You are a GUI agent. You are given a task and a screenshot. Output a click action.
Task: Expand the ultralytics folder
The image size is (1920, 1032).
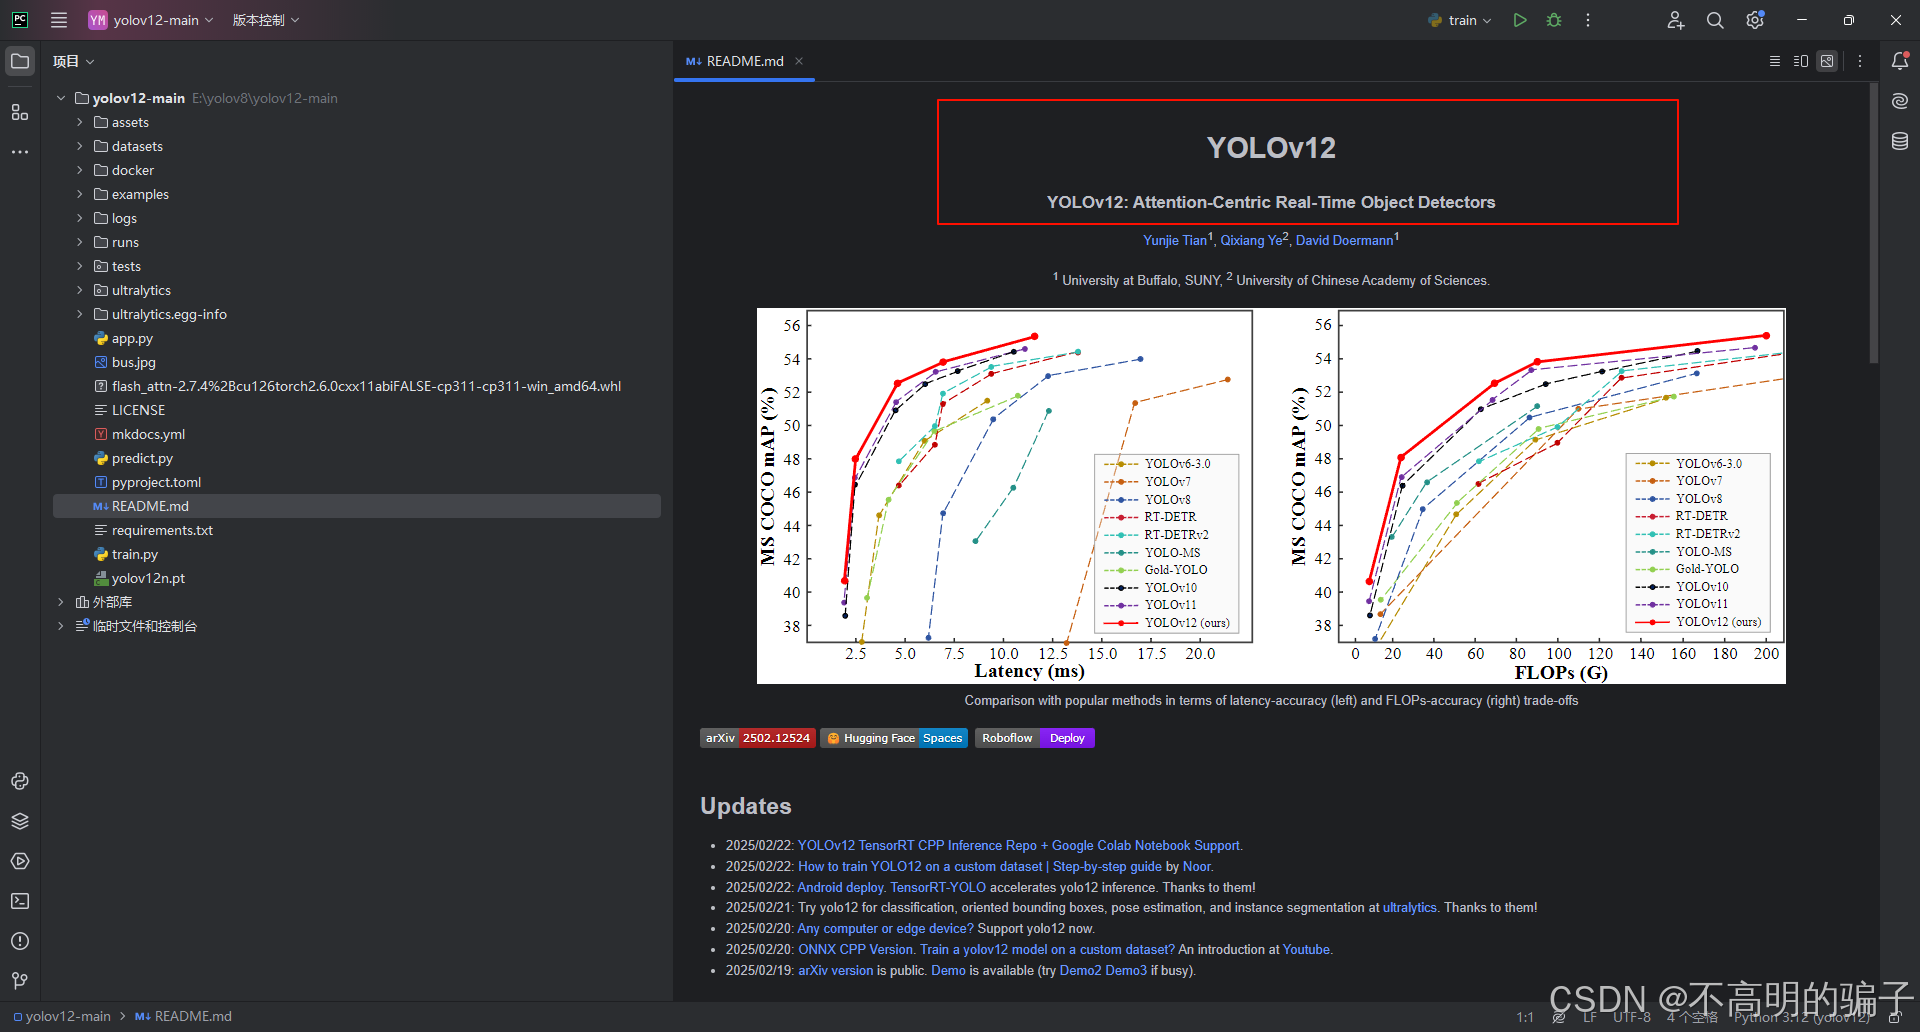[x=80, y=290]
